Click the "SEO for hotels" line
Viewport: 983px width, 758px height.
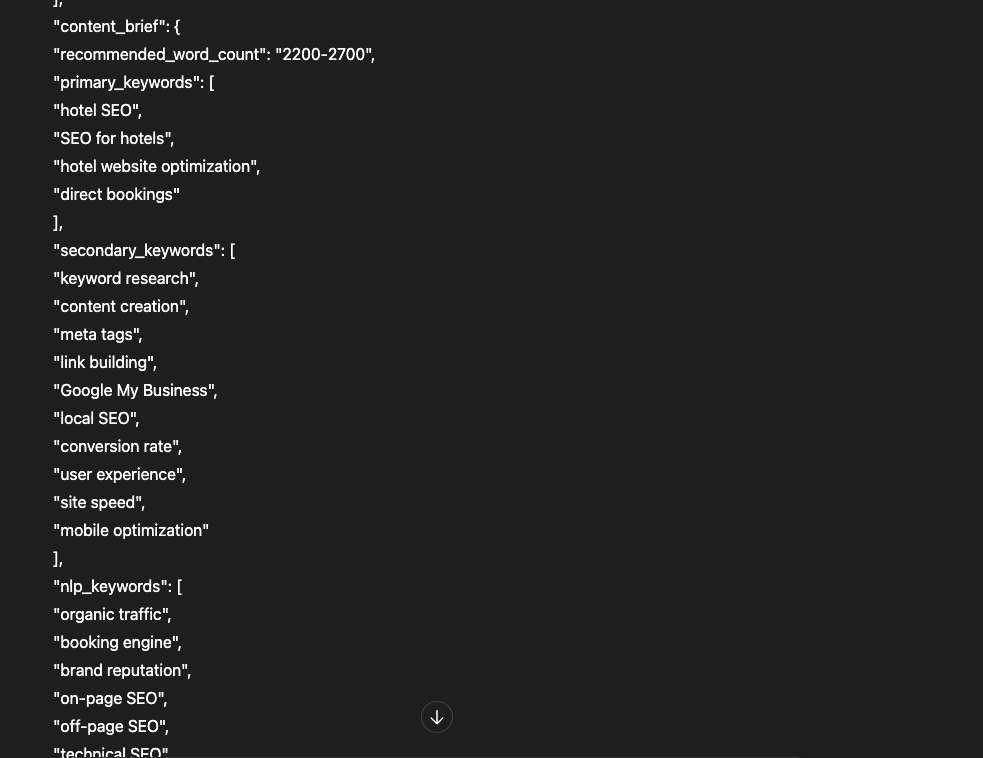coord(113,139)
